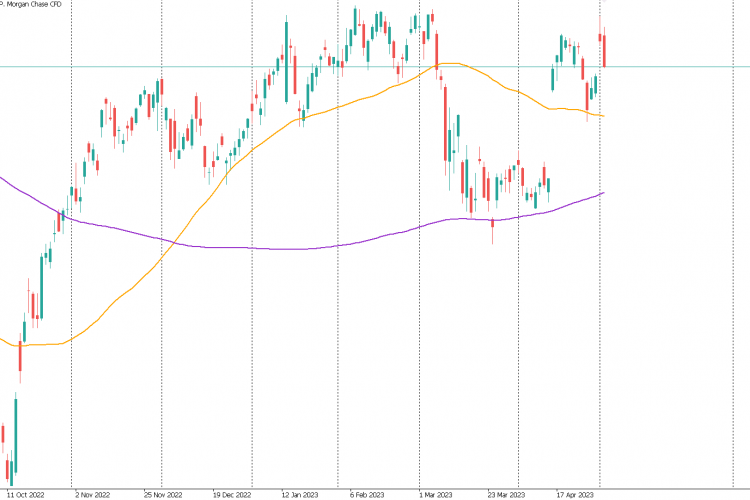This screenshot has width=750, height=500.
Task: Click the "17 Apr 2023" date label
Action: pos(576,494)
